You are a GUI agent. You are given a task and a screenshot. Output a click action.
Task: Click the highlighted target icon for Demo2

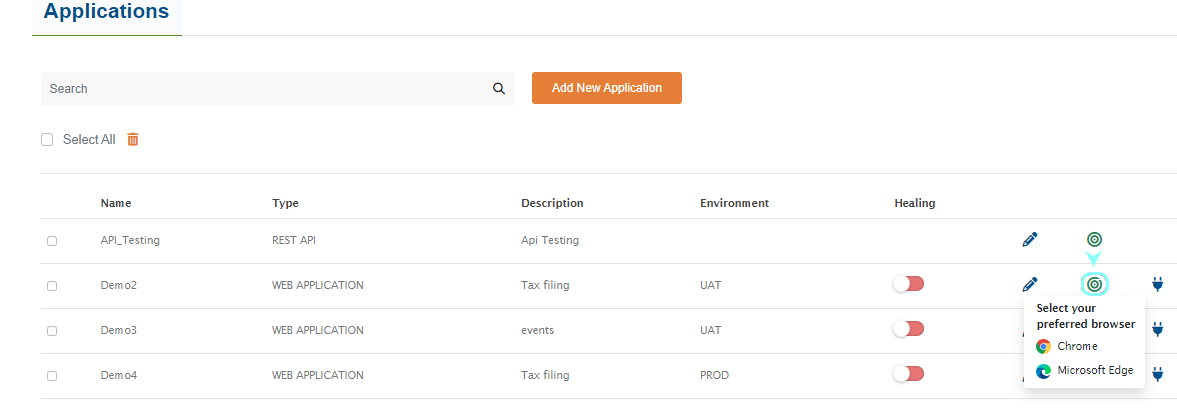pos(1095,285)
